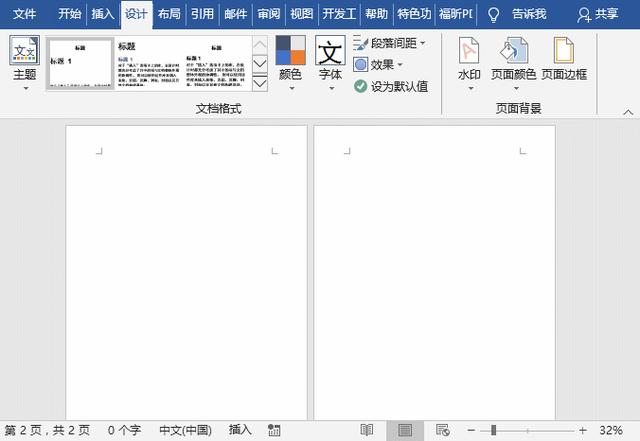Expand the 页面颜色 dropdown arrow
Screen dimensions: 640x441
click(516, 88)
